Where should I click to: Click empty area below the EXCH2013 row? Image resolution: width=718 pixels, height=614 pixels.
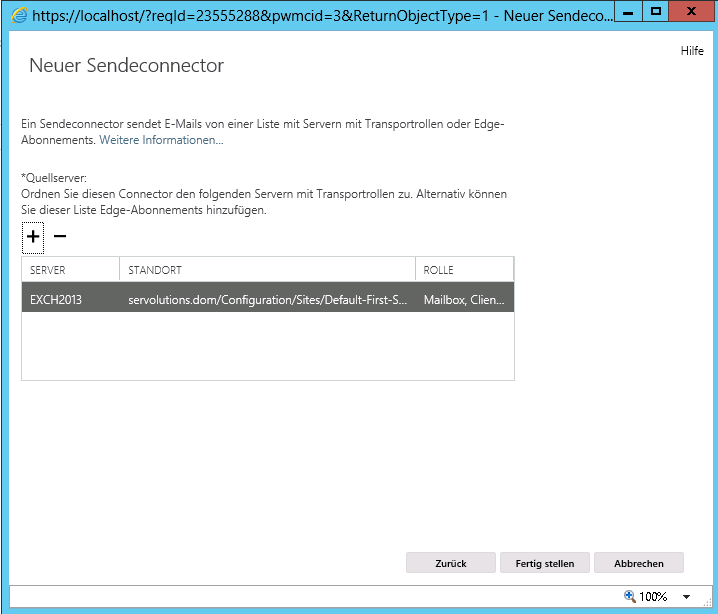(267, 345)
